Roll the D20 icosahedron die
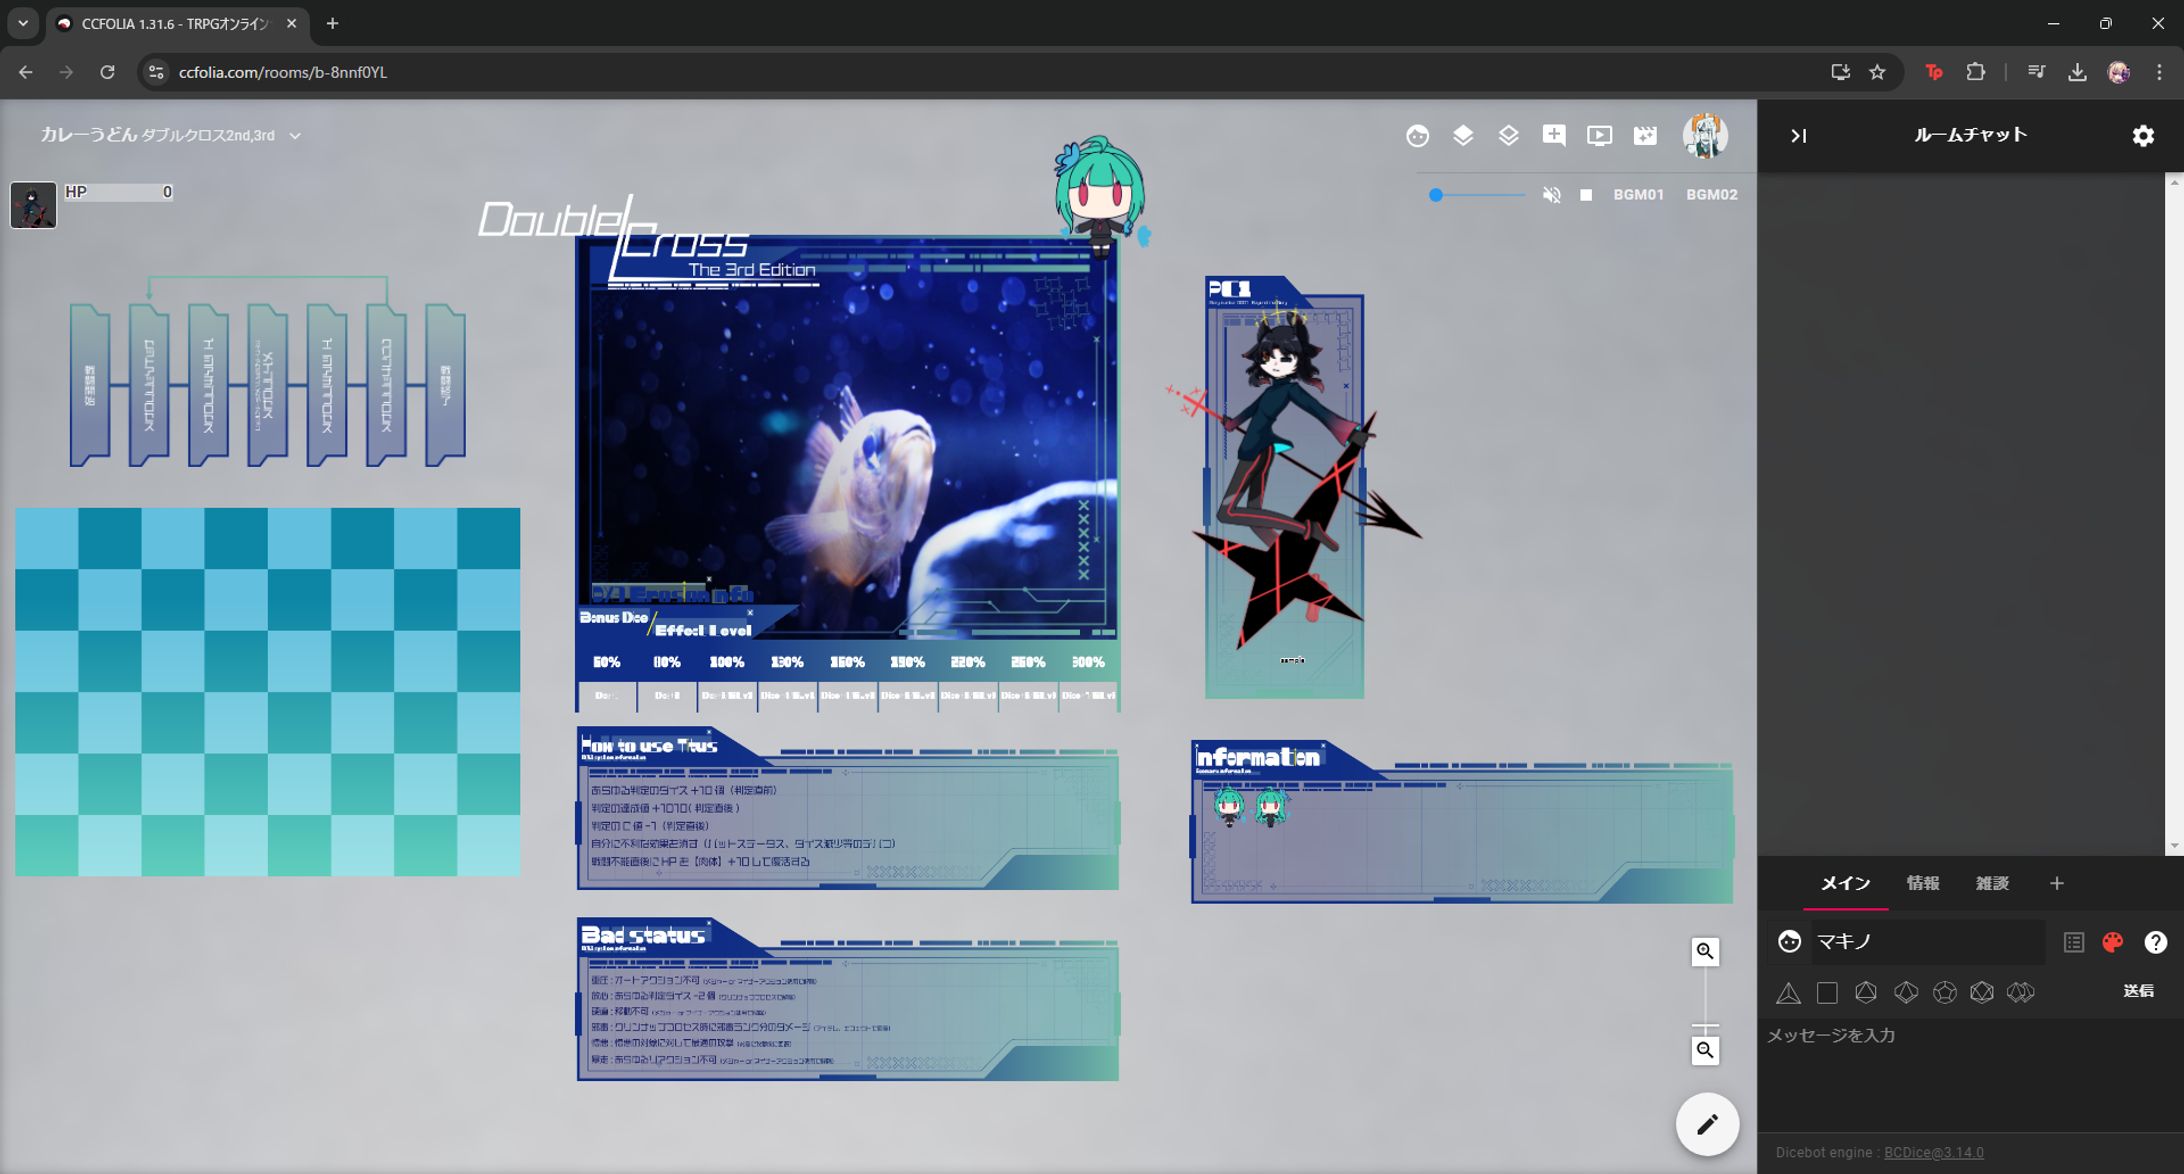This screenshot has width=2184, height=1174. [x=1982, y=992]
